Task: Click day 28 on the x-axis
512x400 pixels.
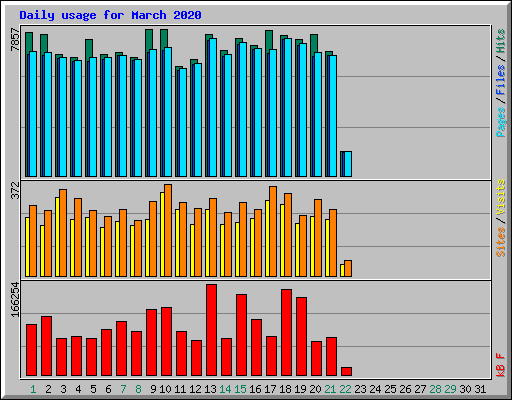Action: (435, 389)
